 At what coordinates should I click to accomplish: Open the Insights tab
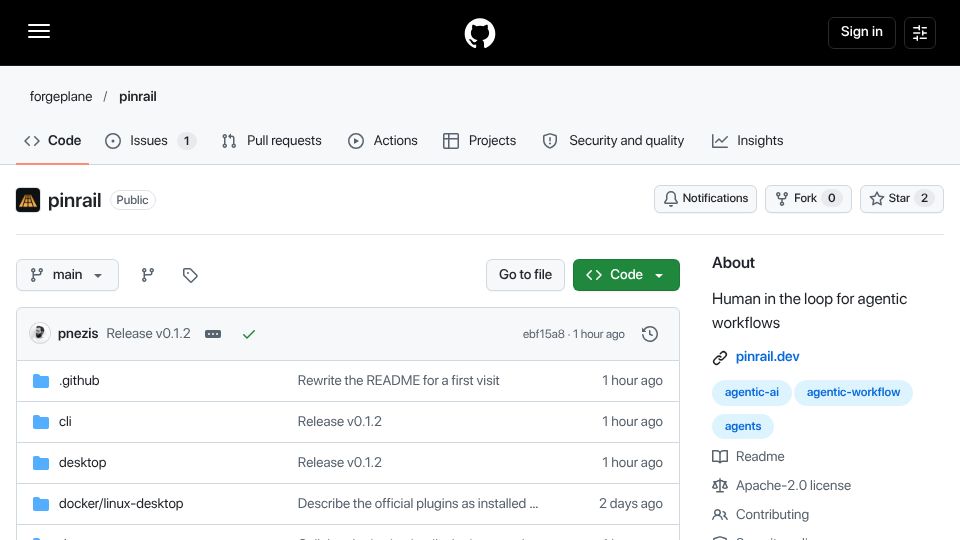pos(747,141)
